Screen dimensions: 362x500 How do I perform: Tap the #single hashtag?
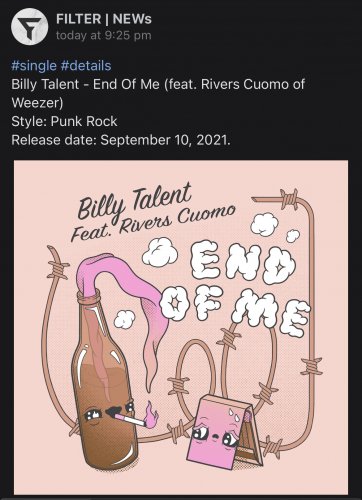tap(34, 65)
